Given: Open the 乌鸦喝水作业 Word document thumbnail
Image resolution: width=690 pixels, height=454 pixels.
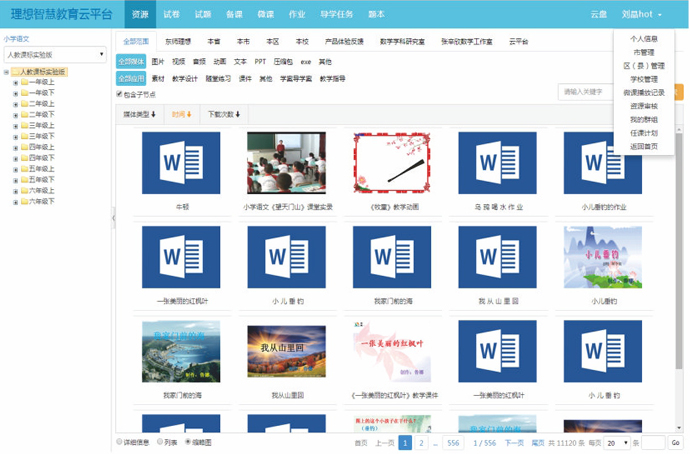Looking at the screenshot, I should pos(497,163).
